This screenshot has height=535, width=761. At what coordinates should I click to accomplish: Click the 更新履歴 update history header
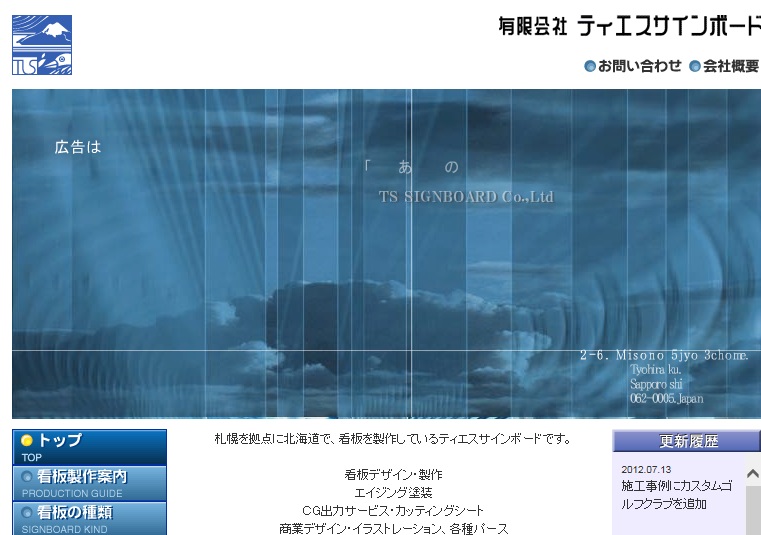(686, 441)
